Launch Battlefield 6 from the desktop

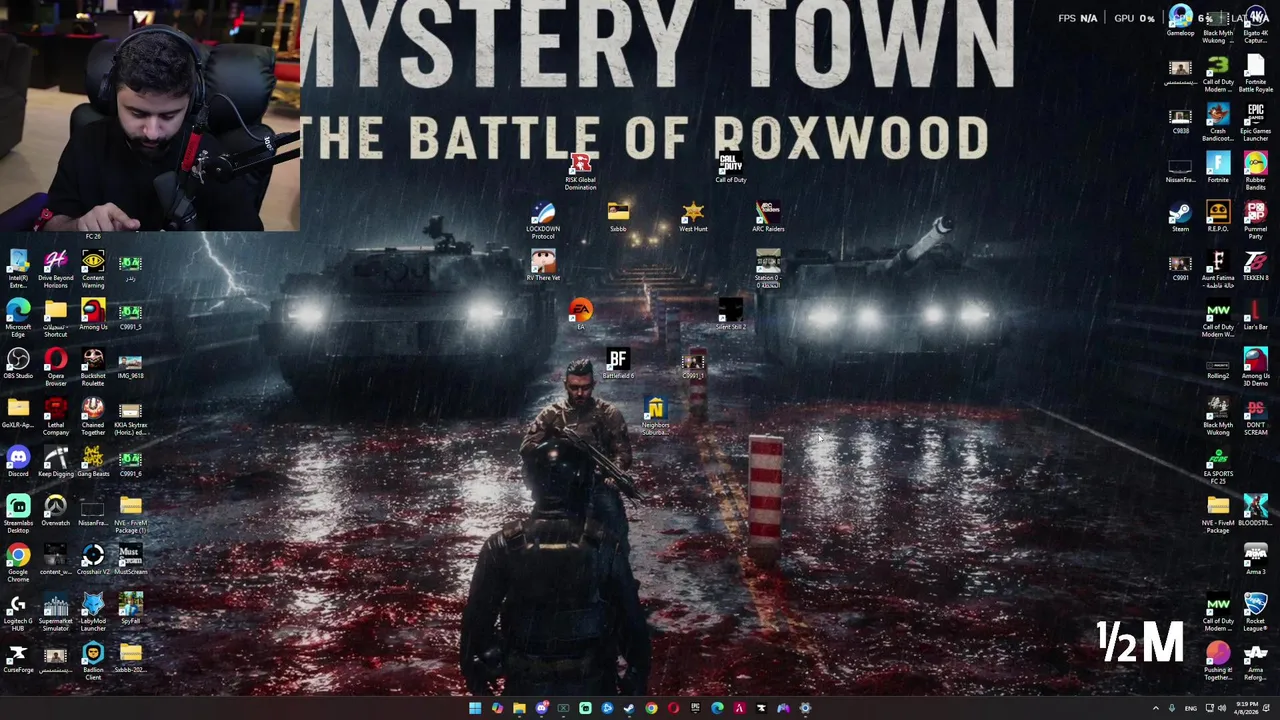click(618, 363)
